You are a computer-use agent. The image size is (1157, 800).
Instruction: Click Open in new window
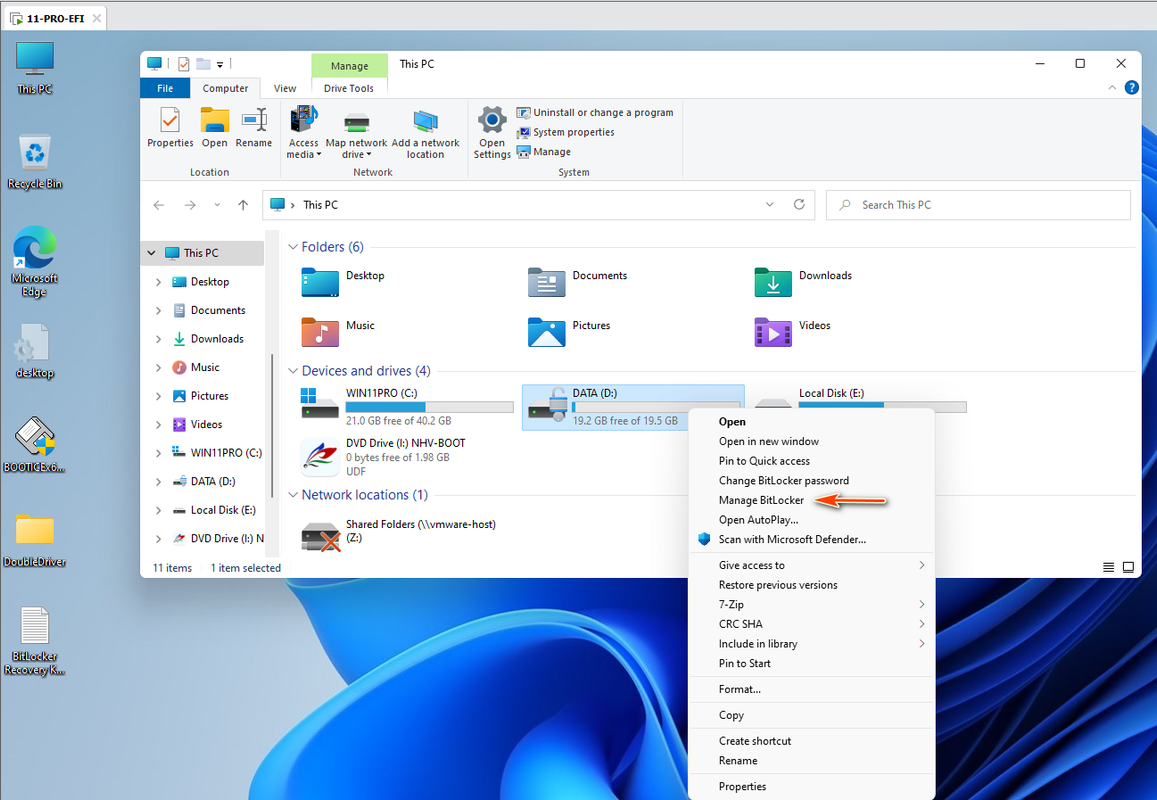click(768, 441)
